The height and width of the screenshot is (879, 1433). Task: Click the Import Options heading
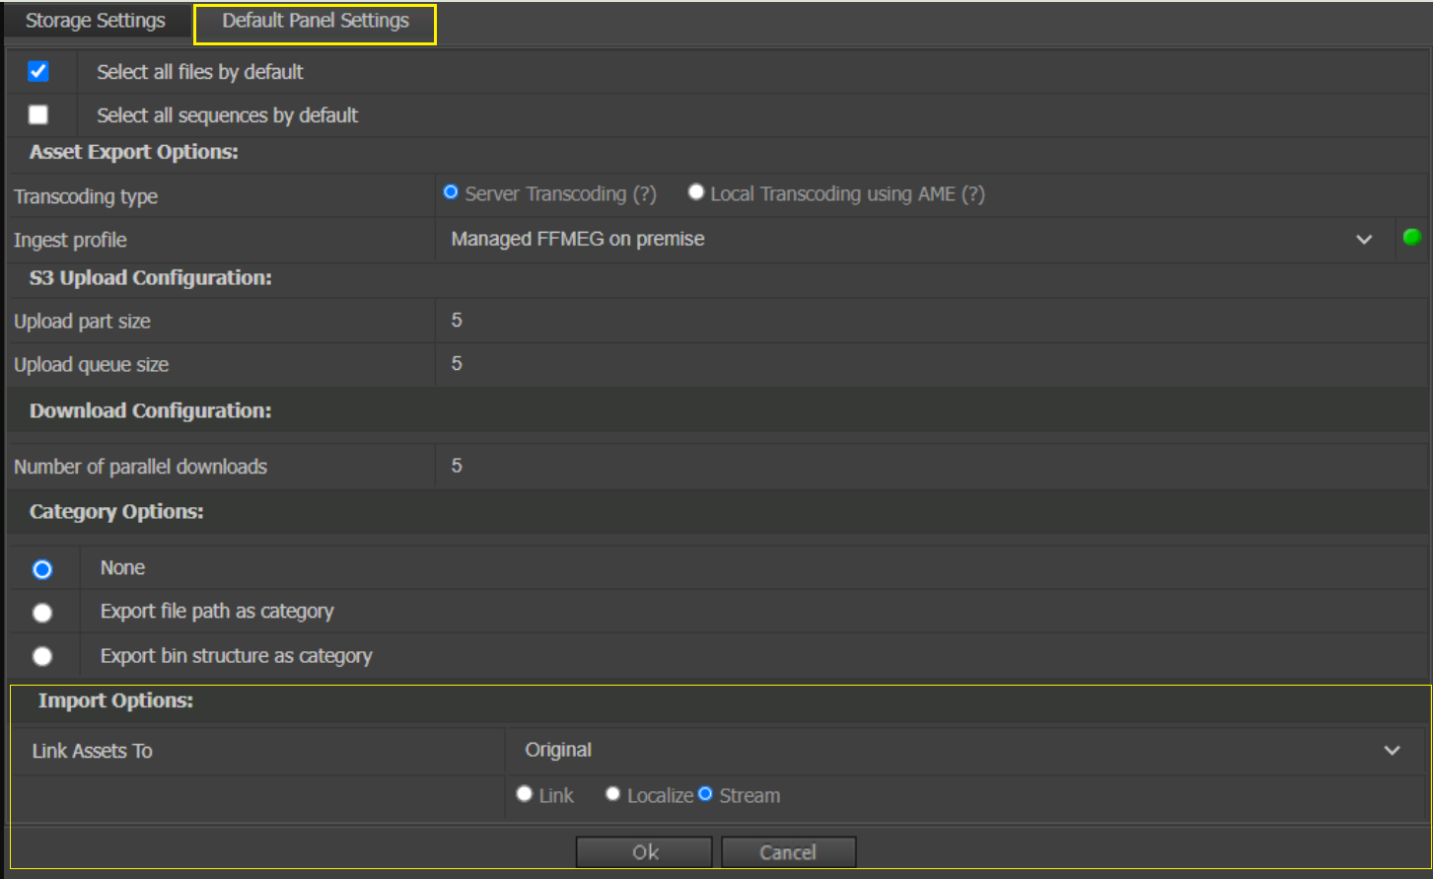[116, 701]
